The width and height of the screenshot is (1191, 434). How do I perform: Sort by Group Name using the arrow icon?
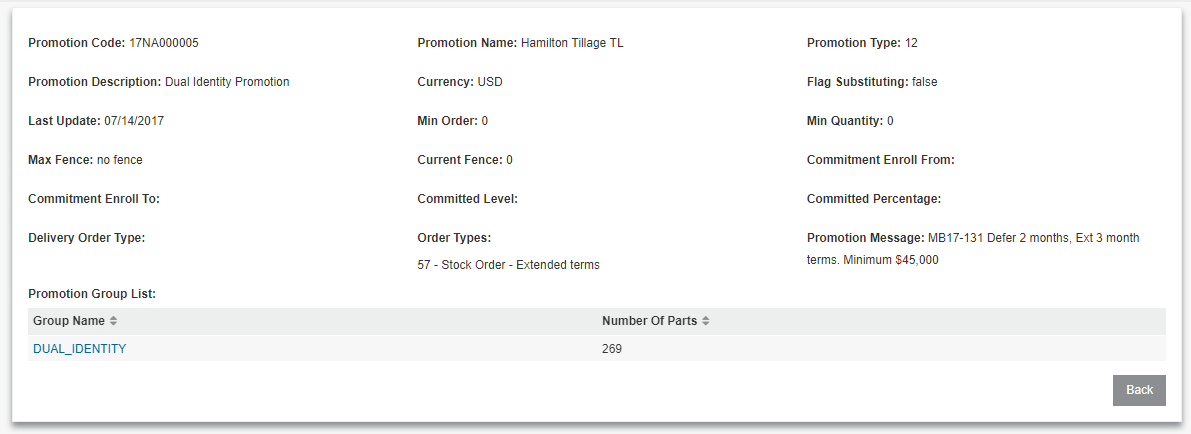point(113,322)
